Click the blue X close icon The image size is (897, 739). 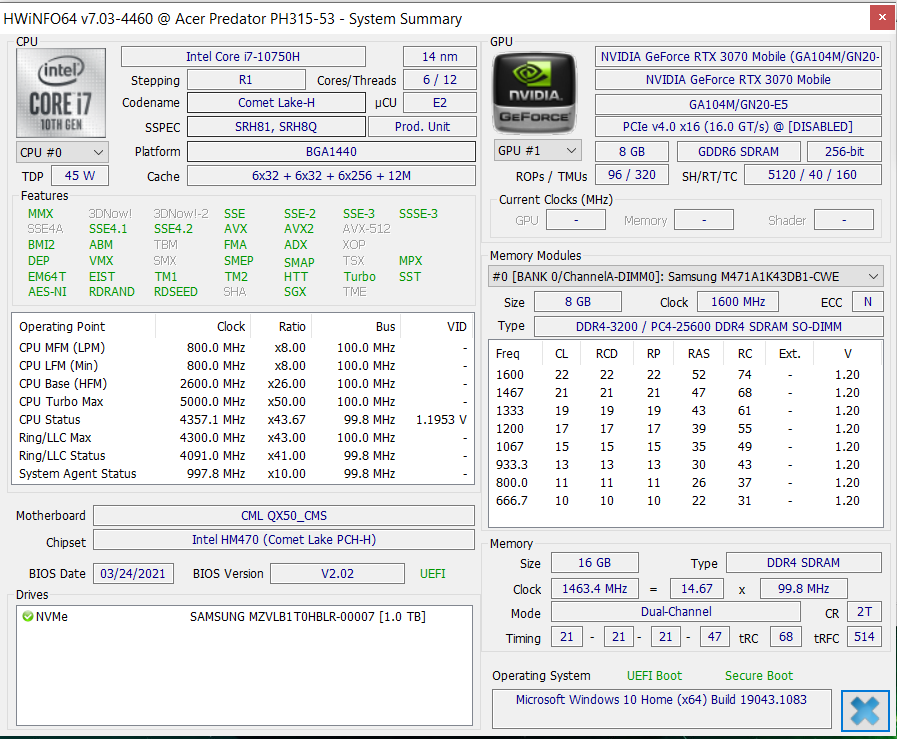coord(865,709)
